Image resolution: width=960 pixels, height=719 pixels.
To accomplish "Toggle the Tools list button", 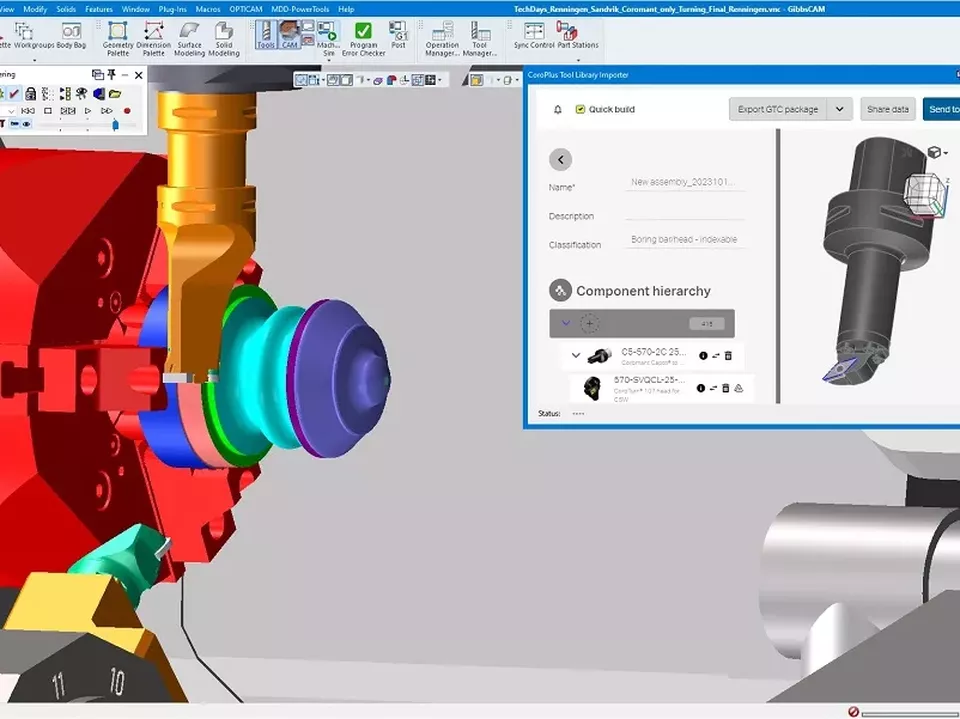I will point(266,35).
